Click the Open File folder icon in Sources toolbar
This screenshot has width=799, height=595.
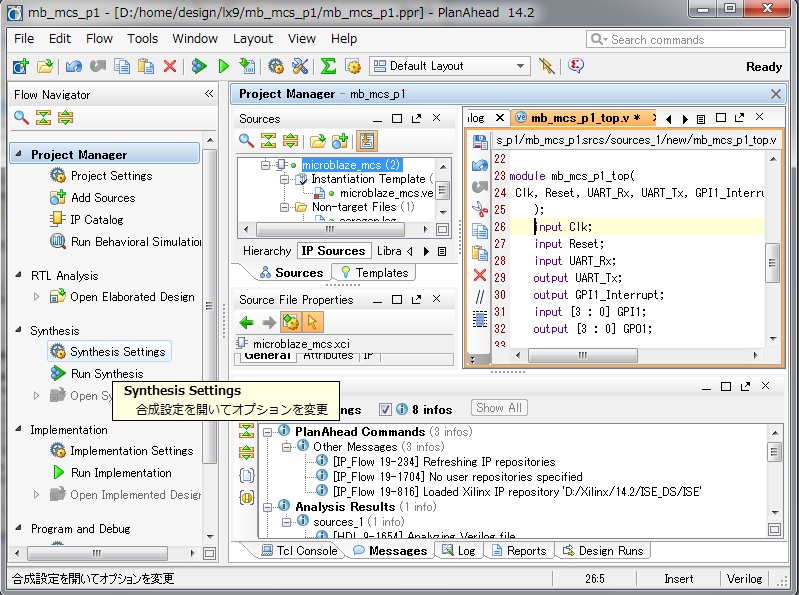tap(317, 141)
